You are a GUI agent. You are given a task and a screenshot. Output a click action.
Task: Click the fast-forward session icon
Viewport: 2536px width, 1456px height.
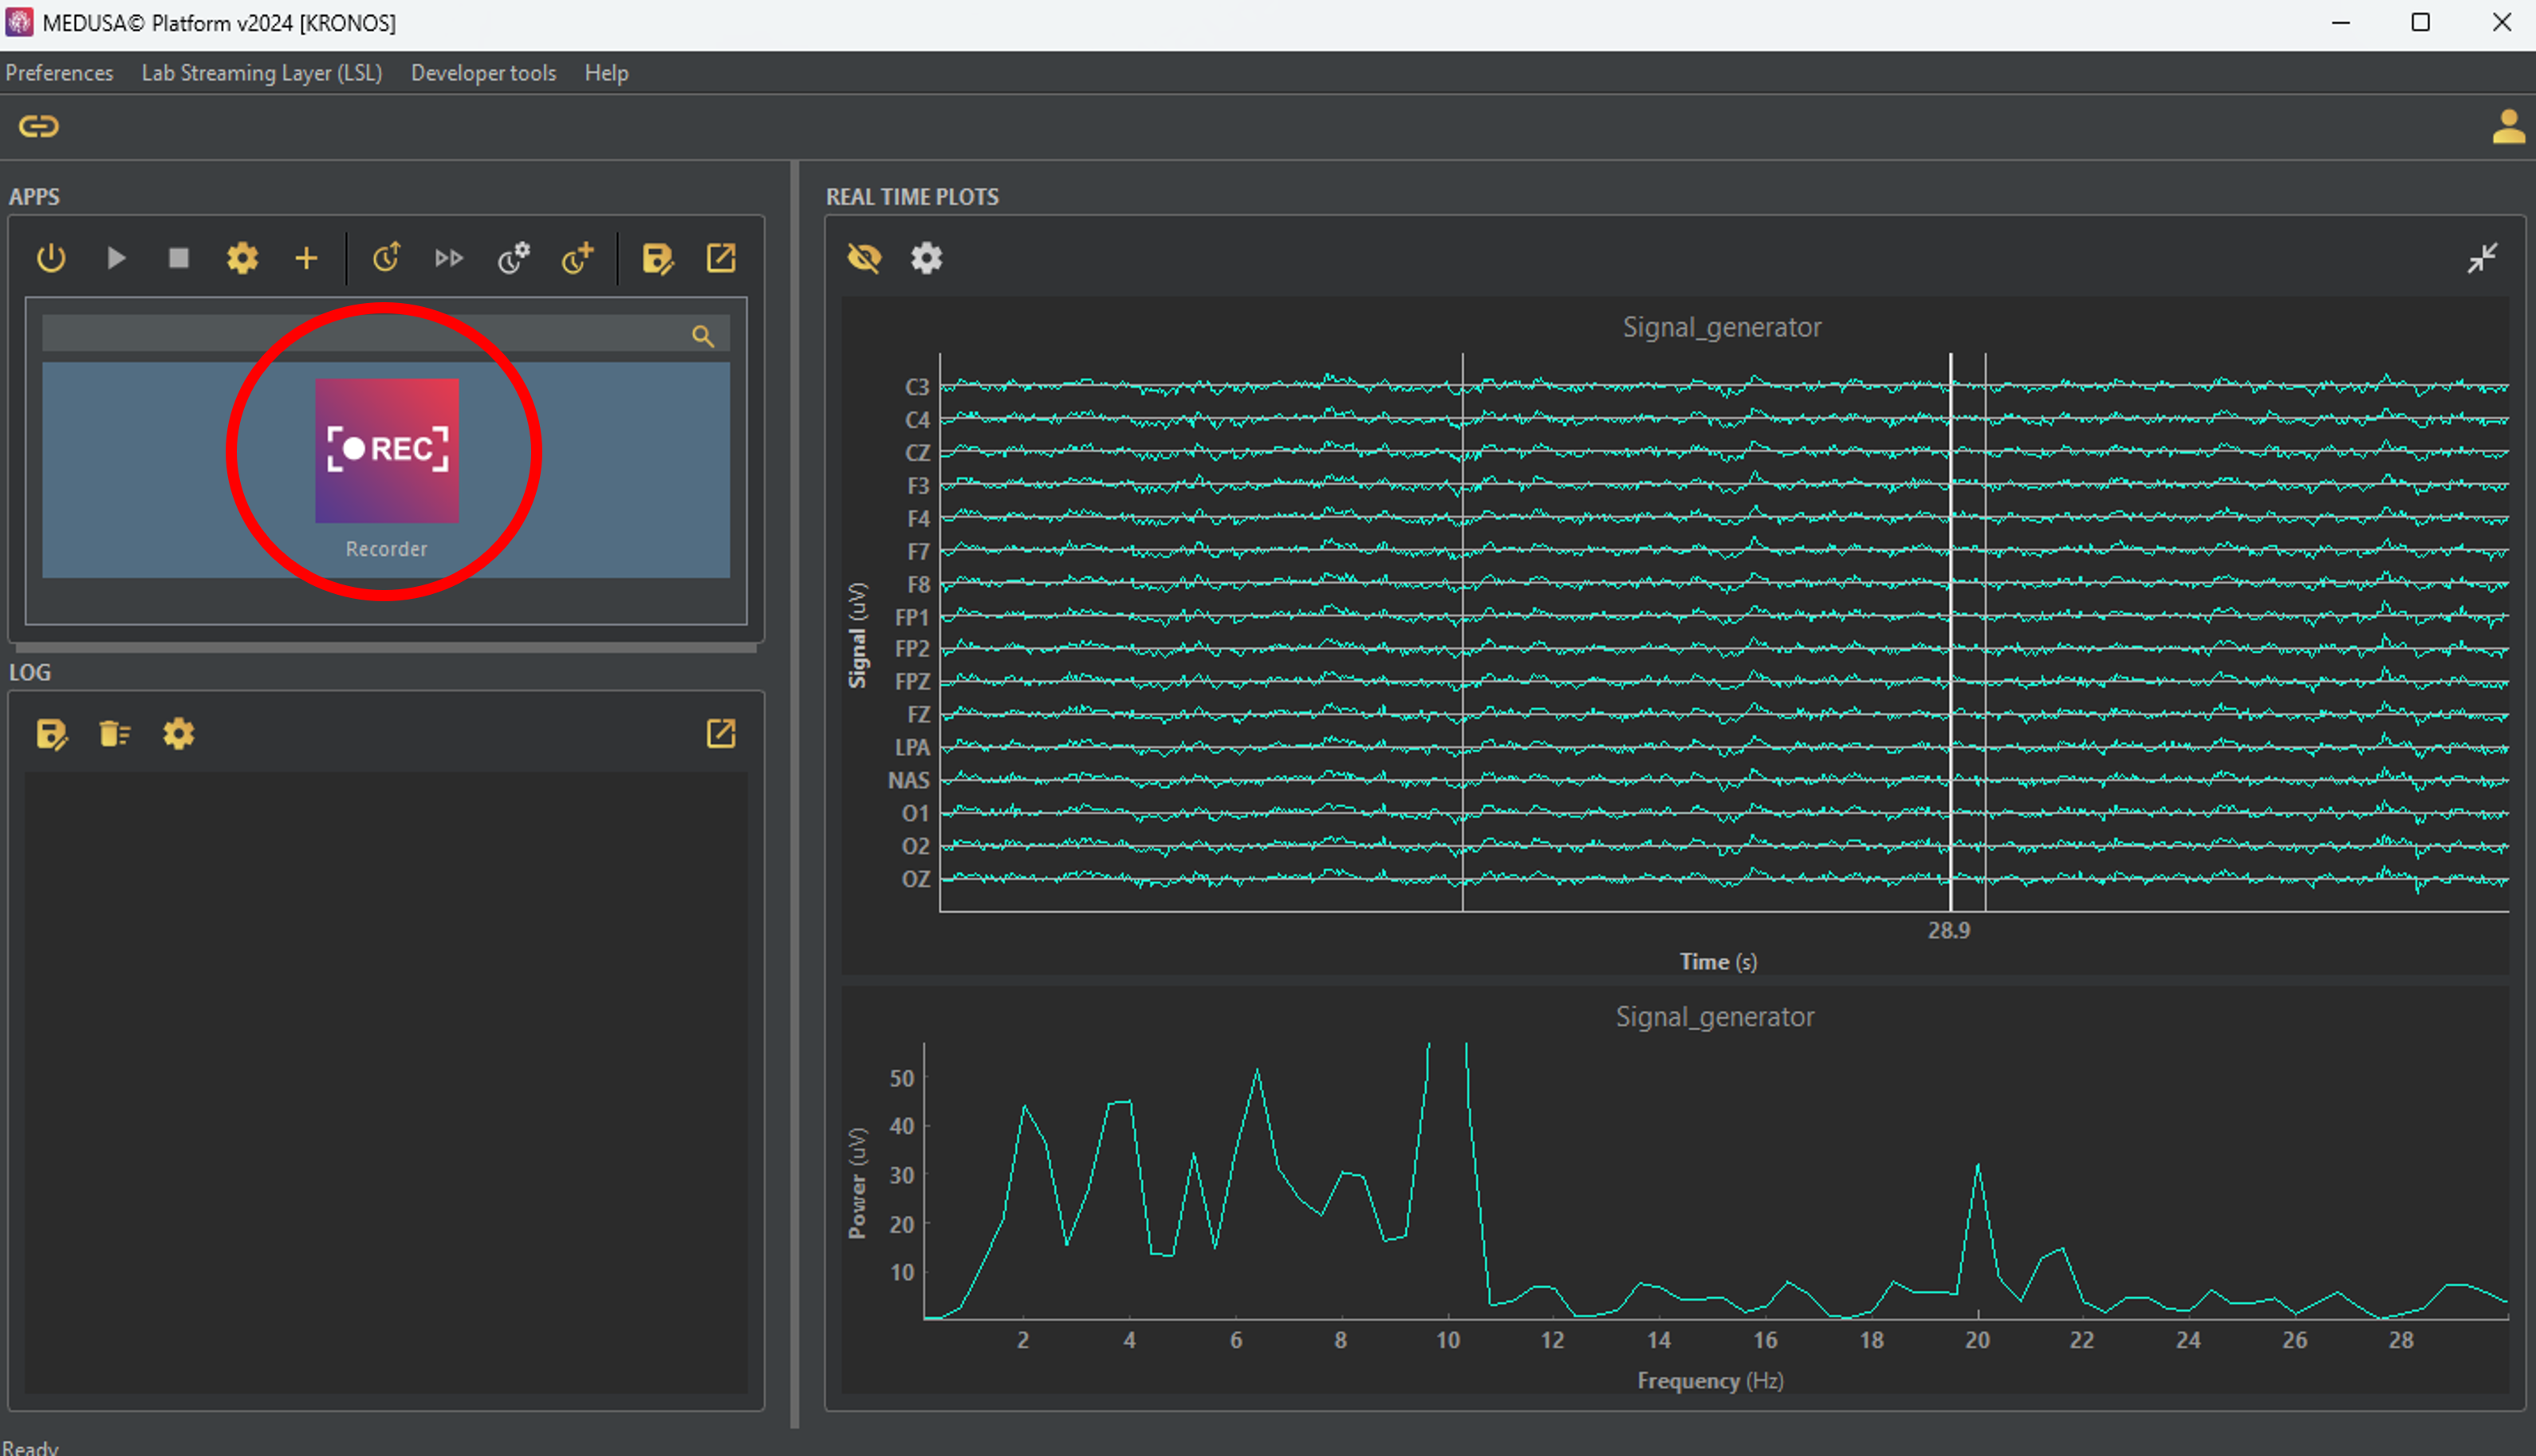click(x=449, y=259)
